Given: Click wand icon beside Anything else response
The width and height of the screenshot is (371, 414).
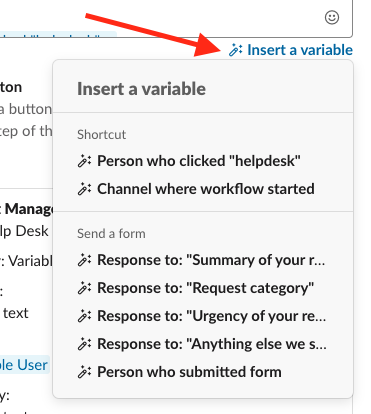Looking at the screenshot, I should pyautogui.click(x=84, y=344).
